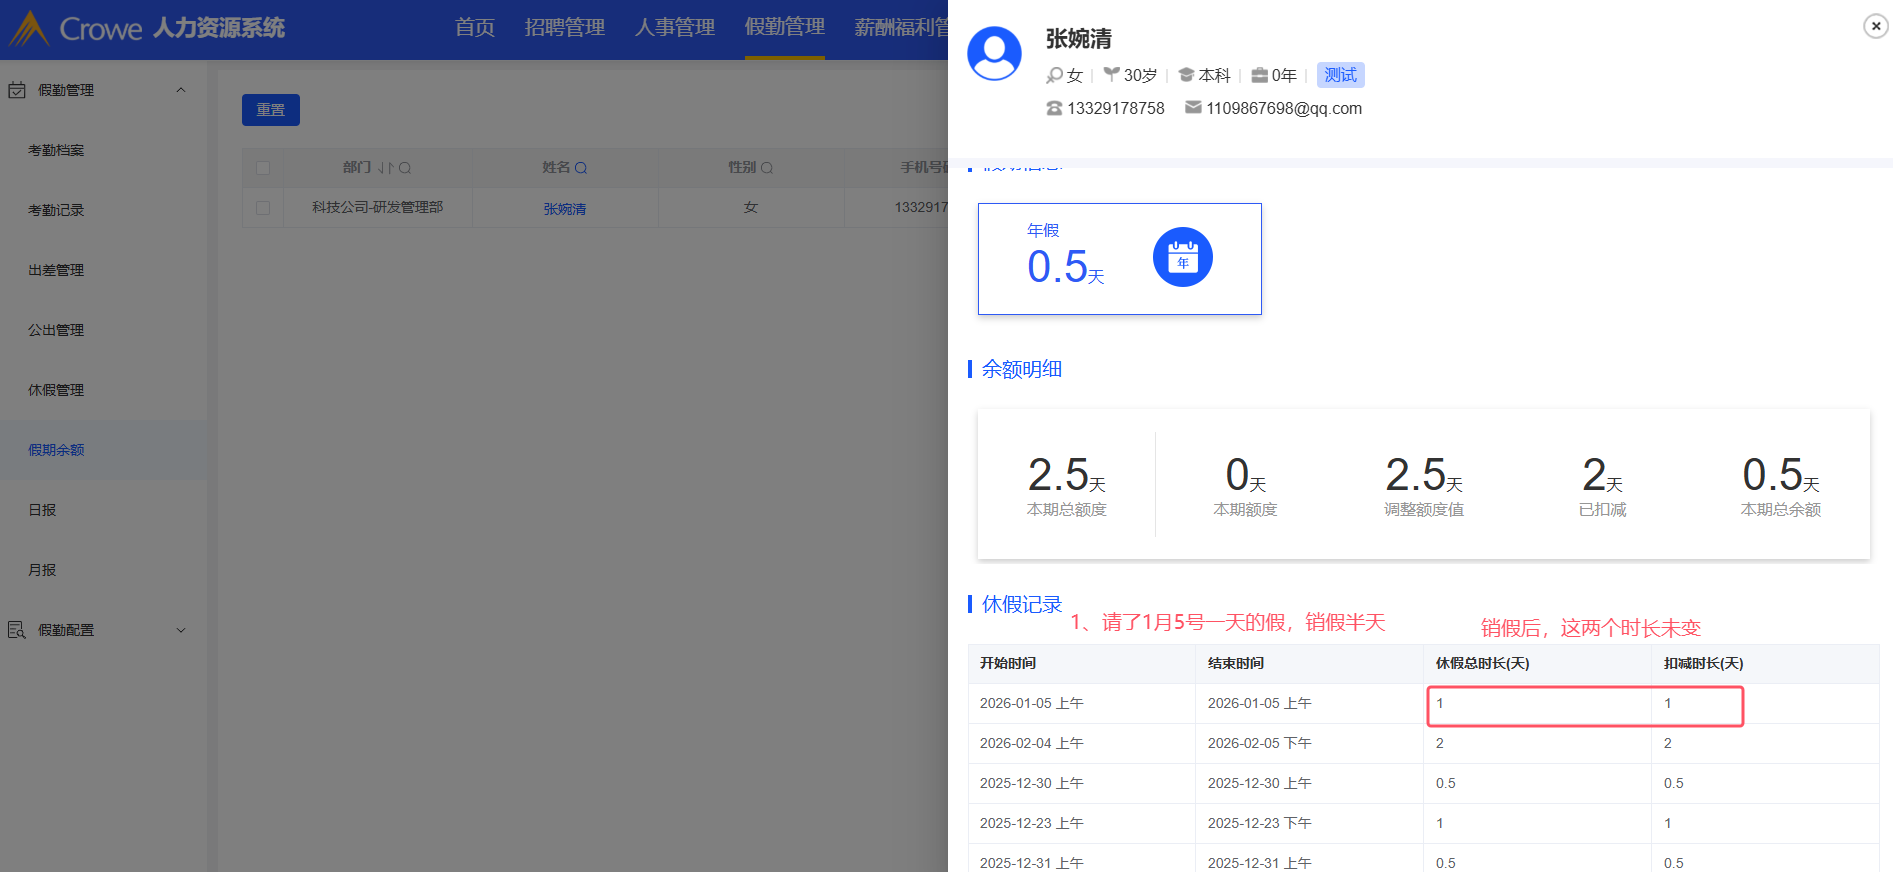Click the search icon beside 性别 column
This screenshot has width=1893, height=872.
(x=767, y=168)
